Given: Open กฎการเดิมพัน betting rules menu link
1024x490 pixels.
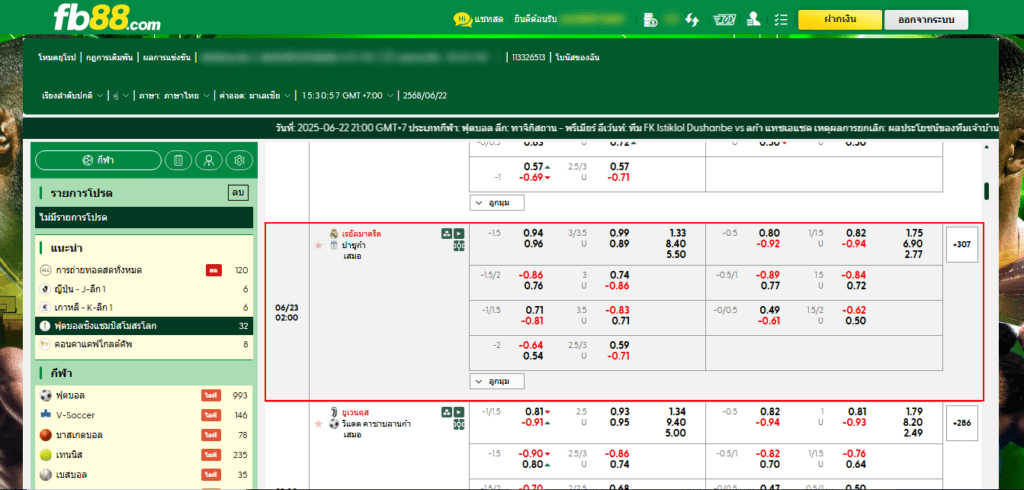Looking at the screenshot, I should click(x=109, y=57).
